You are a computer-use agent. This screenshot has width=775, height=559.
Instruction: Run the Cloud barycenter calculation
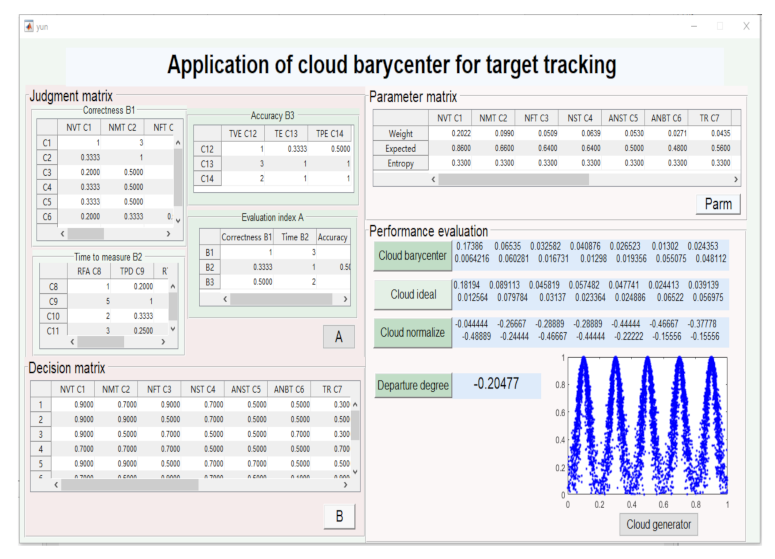tap(411, 255)
